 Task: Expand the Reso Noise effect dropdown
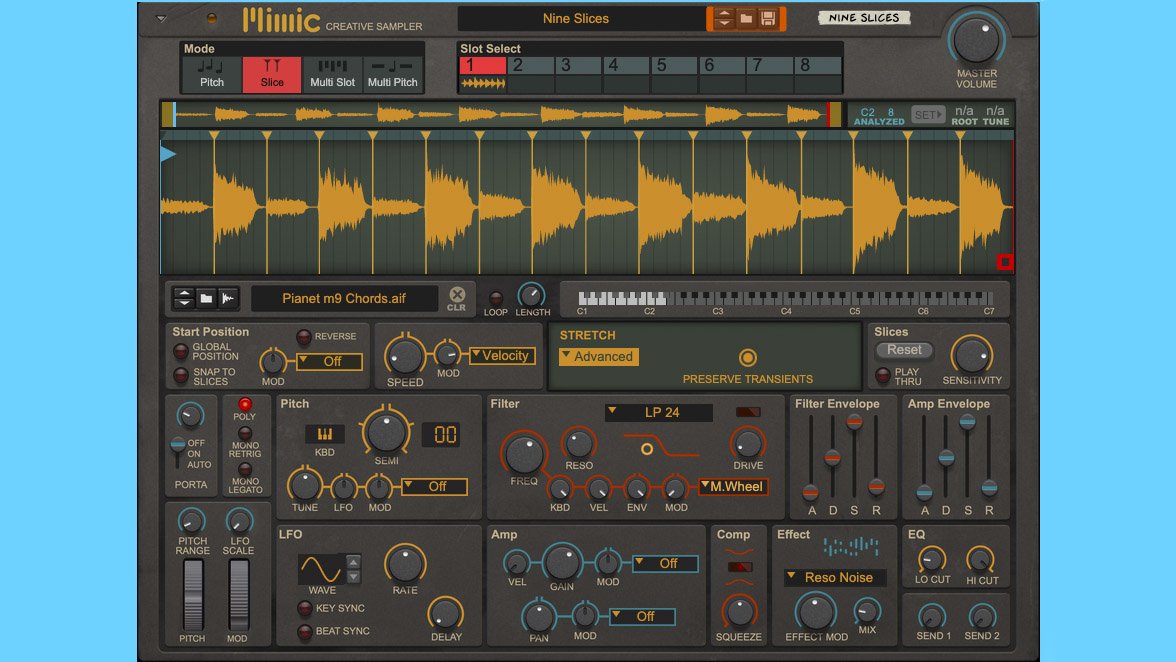point(836,577)
